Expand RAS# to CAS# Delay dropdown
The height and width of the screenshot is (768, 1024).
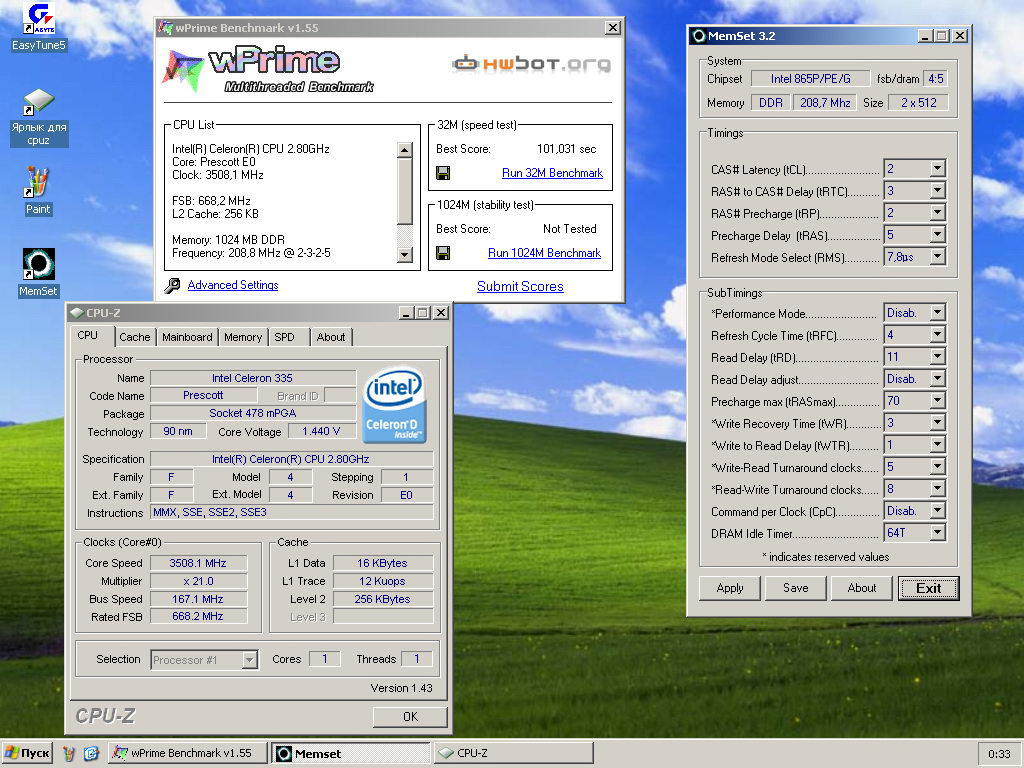(x=937, y=191)
